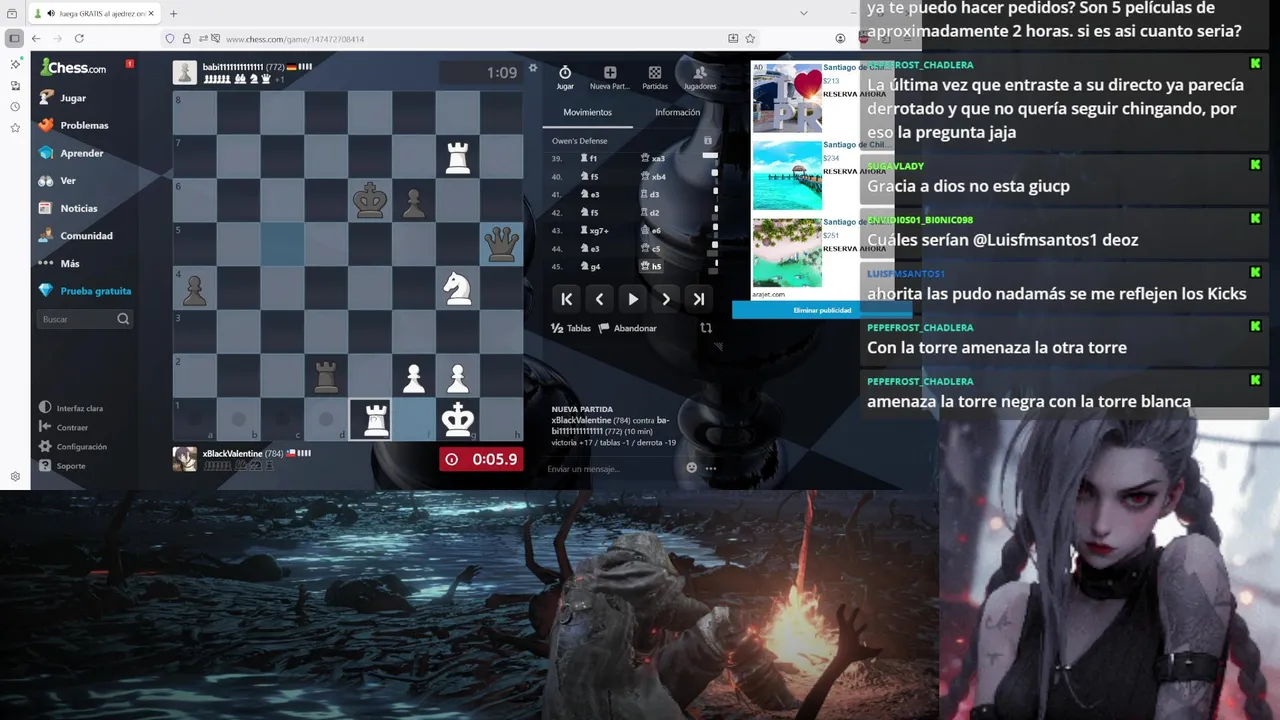Viewport: 1280px width, 720px height.
Task: Click the black king on the board
Action: (370, 200)
